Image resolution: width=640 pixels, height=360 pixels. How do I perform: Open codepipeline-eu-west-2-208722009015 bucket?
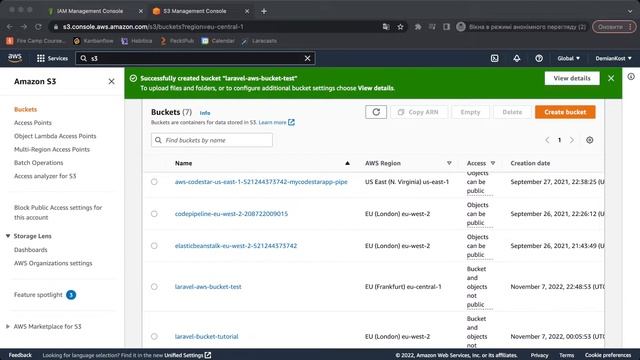click(231, 214)
